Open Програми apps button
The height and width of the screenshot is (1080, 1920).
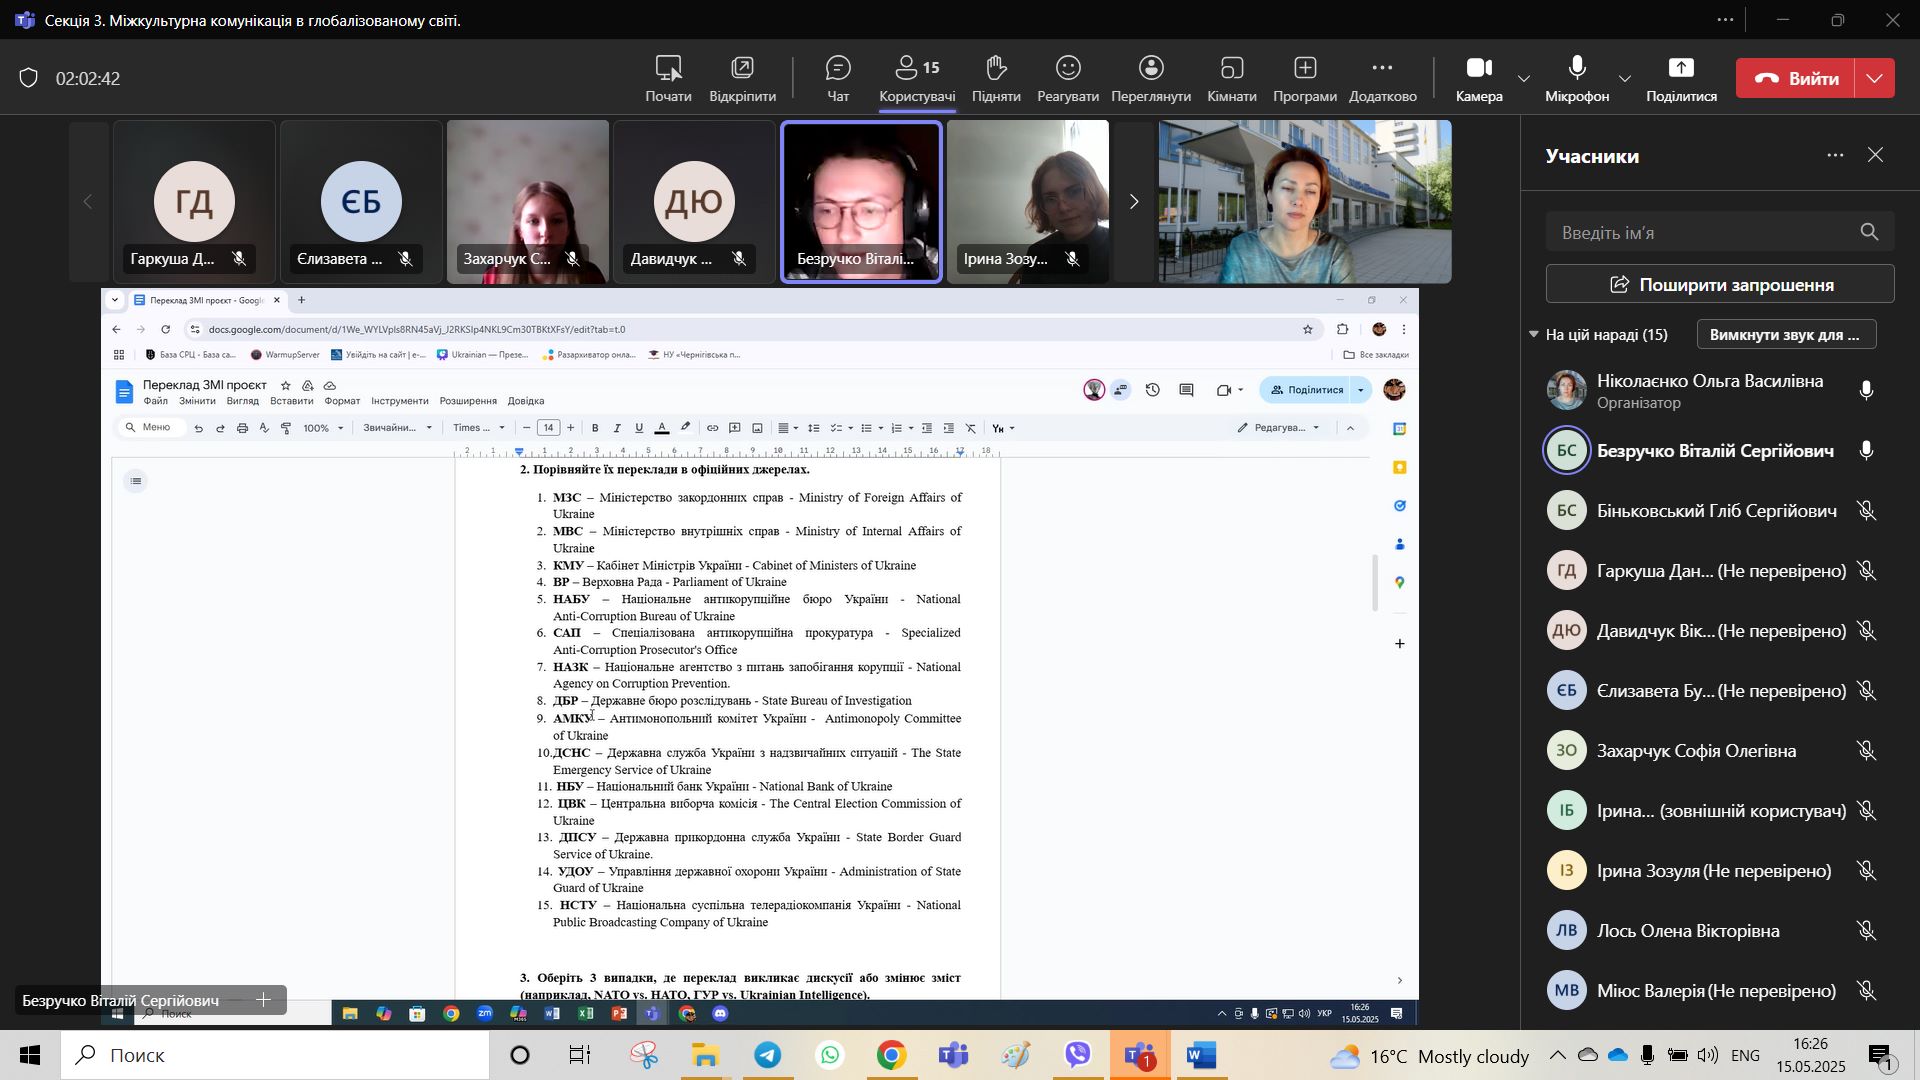(1304, 78)
